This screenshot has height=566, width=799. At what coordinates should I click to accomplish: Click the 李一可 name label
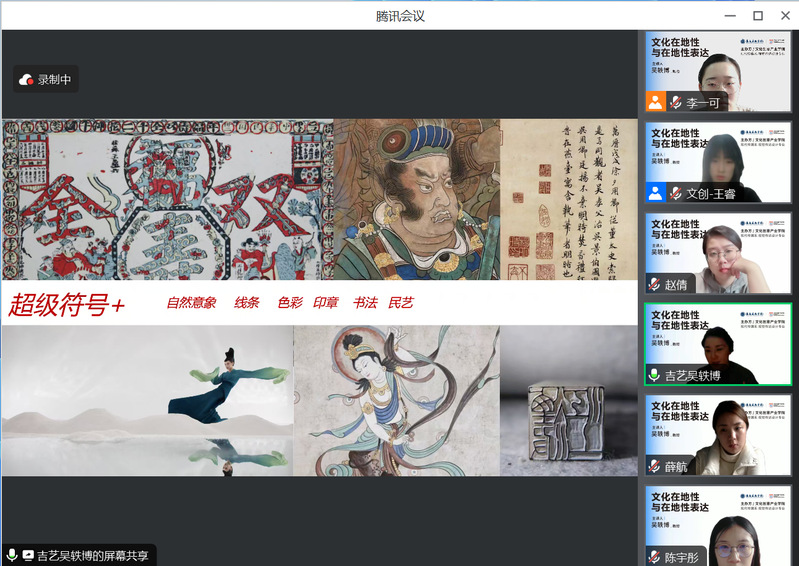tap(703, 103)
